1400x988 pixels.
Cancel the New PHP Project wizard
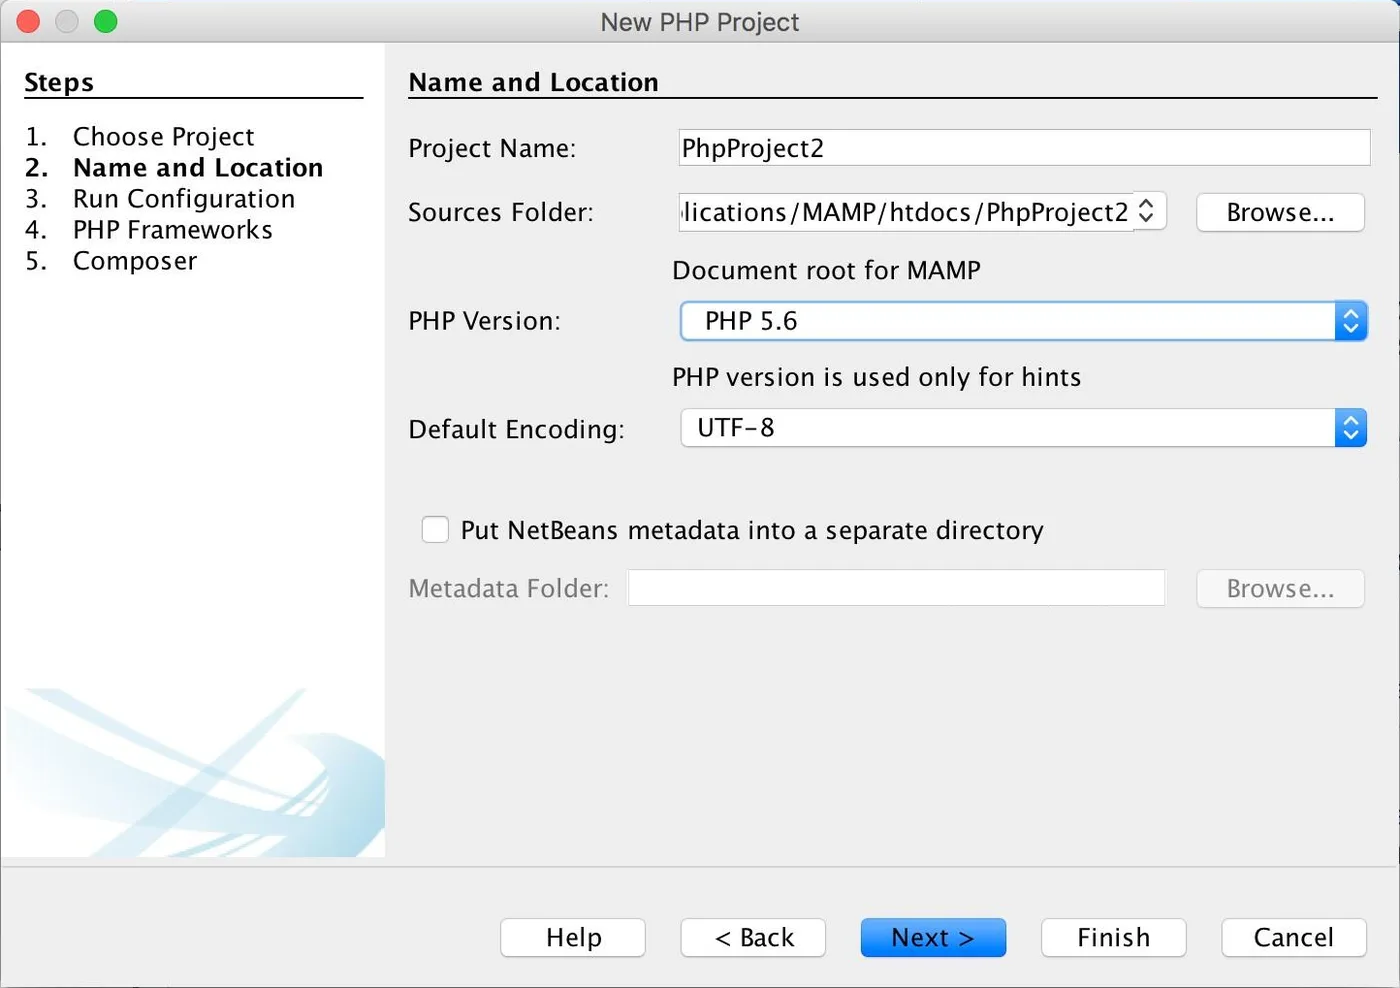[1293, 937]
